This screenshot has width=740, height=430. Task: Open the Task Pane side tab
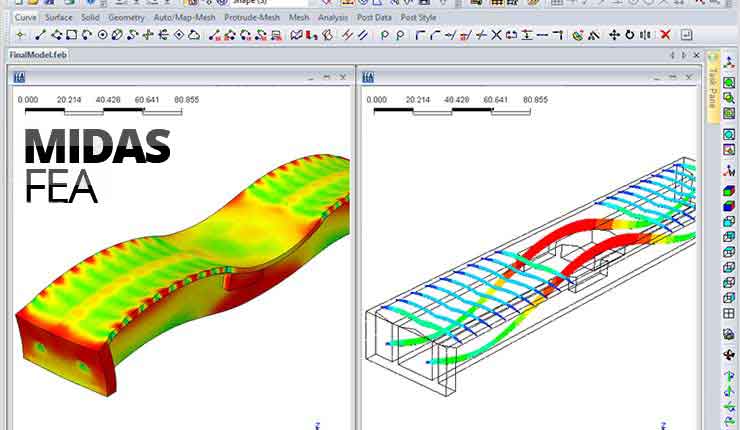tap(713, 87)
